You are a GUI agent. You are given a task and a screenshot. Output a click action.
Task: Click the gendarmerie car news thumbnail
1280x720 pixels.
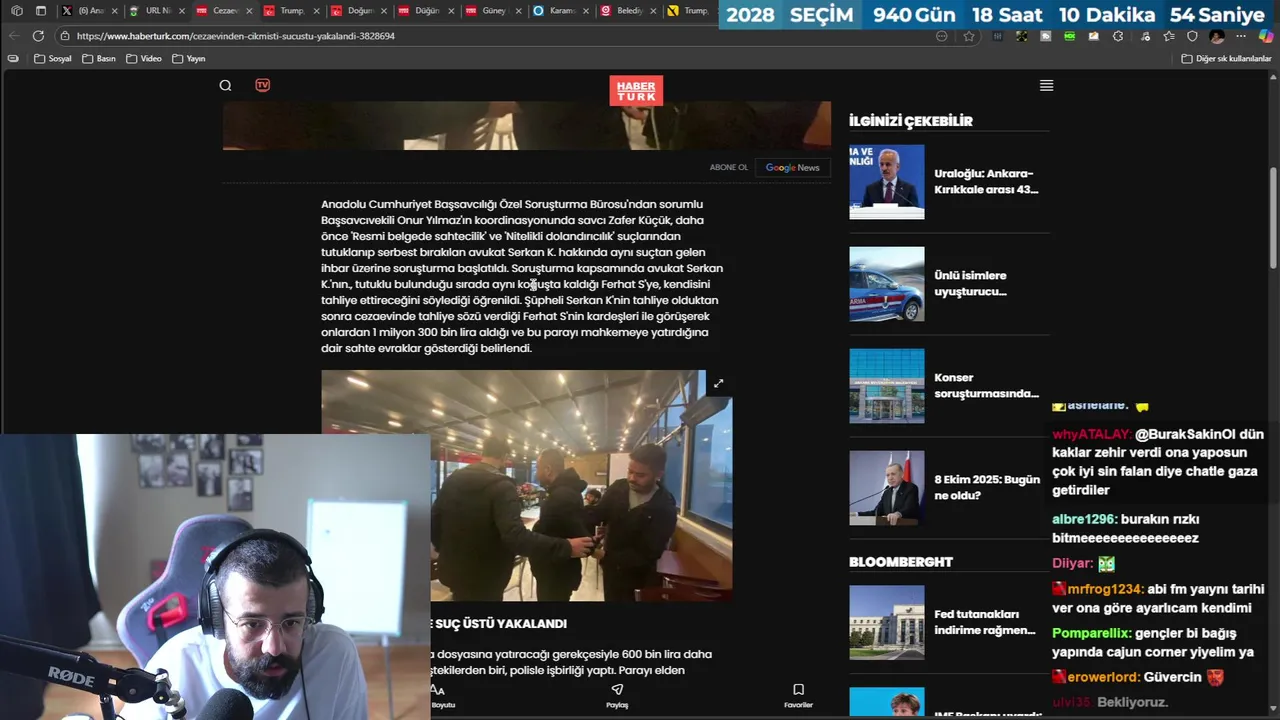click(x=886, y=284)
